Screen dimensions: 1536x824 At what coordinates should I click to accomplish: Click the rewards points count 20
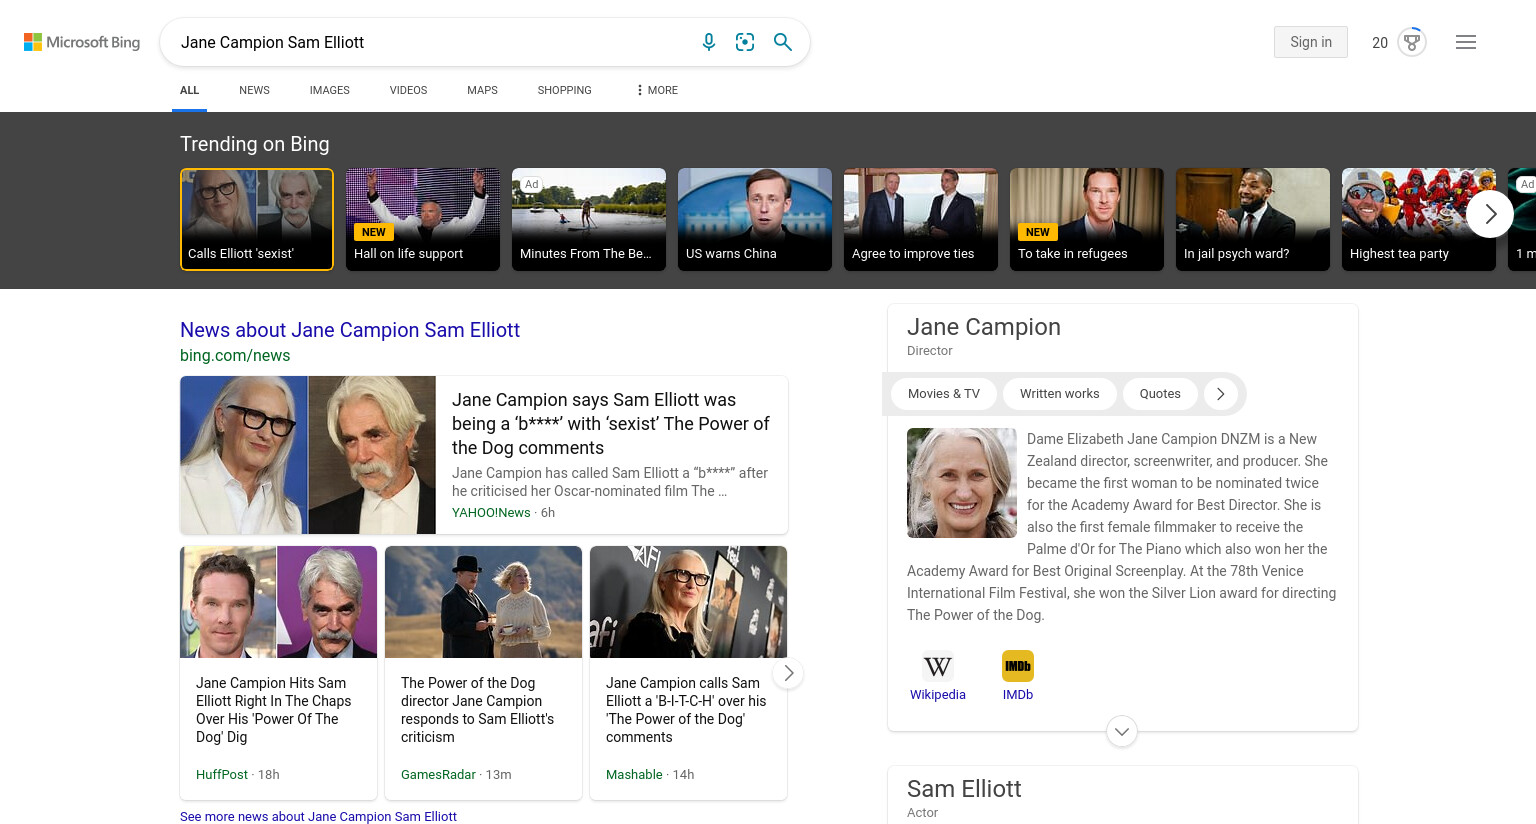(1380, 42)
